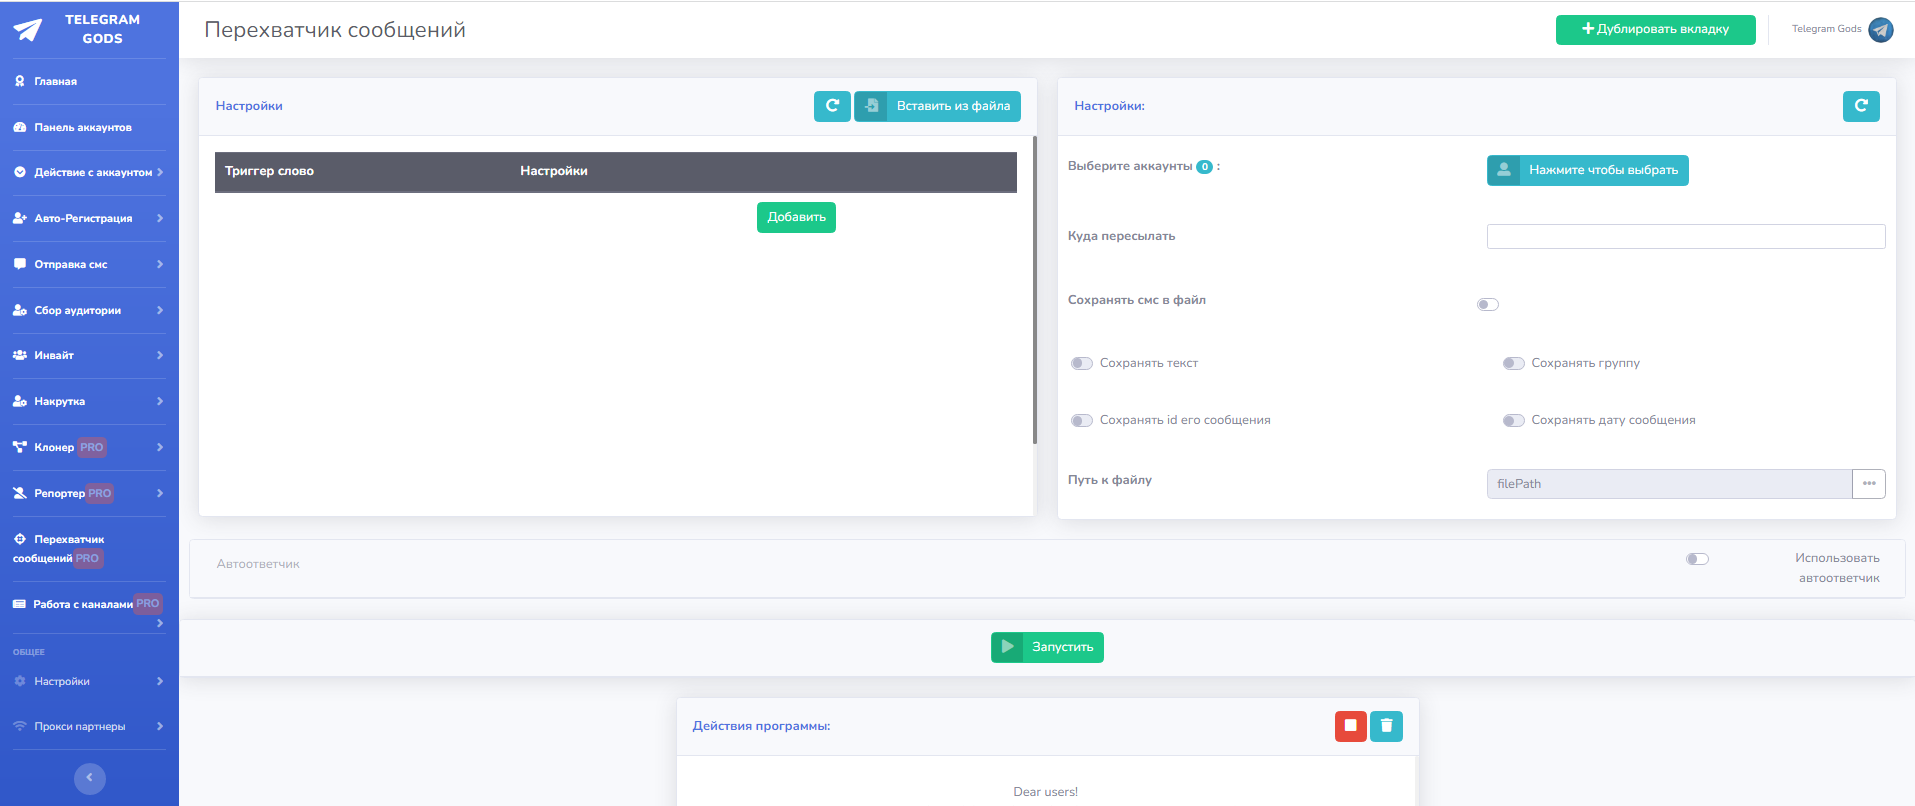Click the Перехватчик сообщений crosshair icon

tap(20, 539)
